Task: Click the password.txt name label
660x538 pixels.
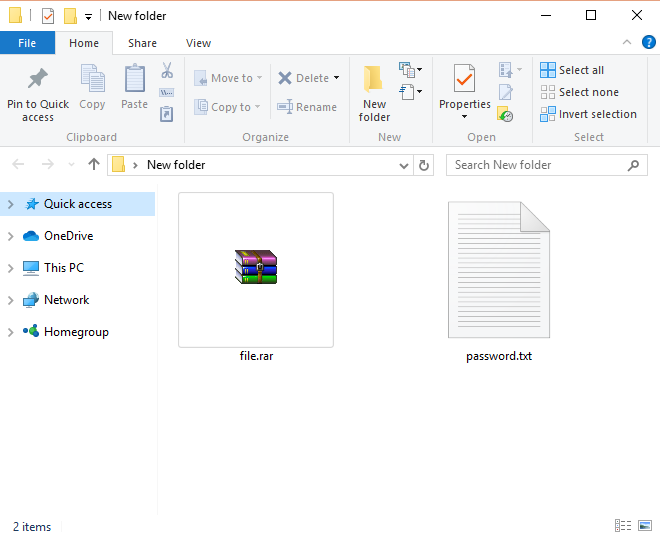Action: pos(499,356)
